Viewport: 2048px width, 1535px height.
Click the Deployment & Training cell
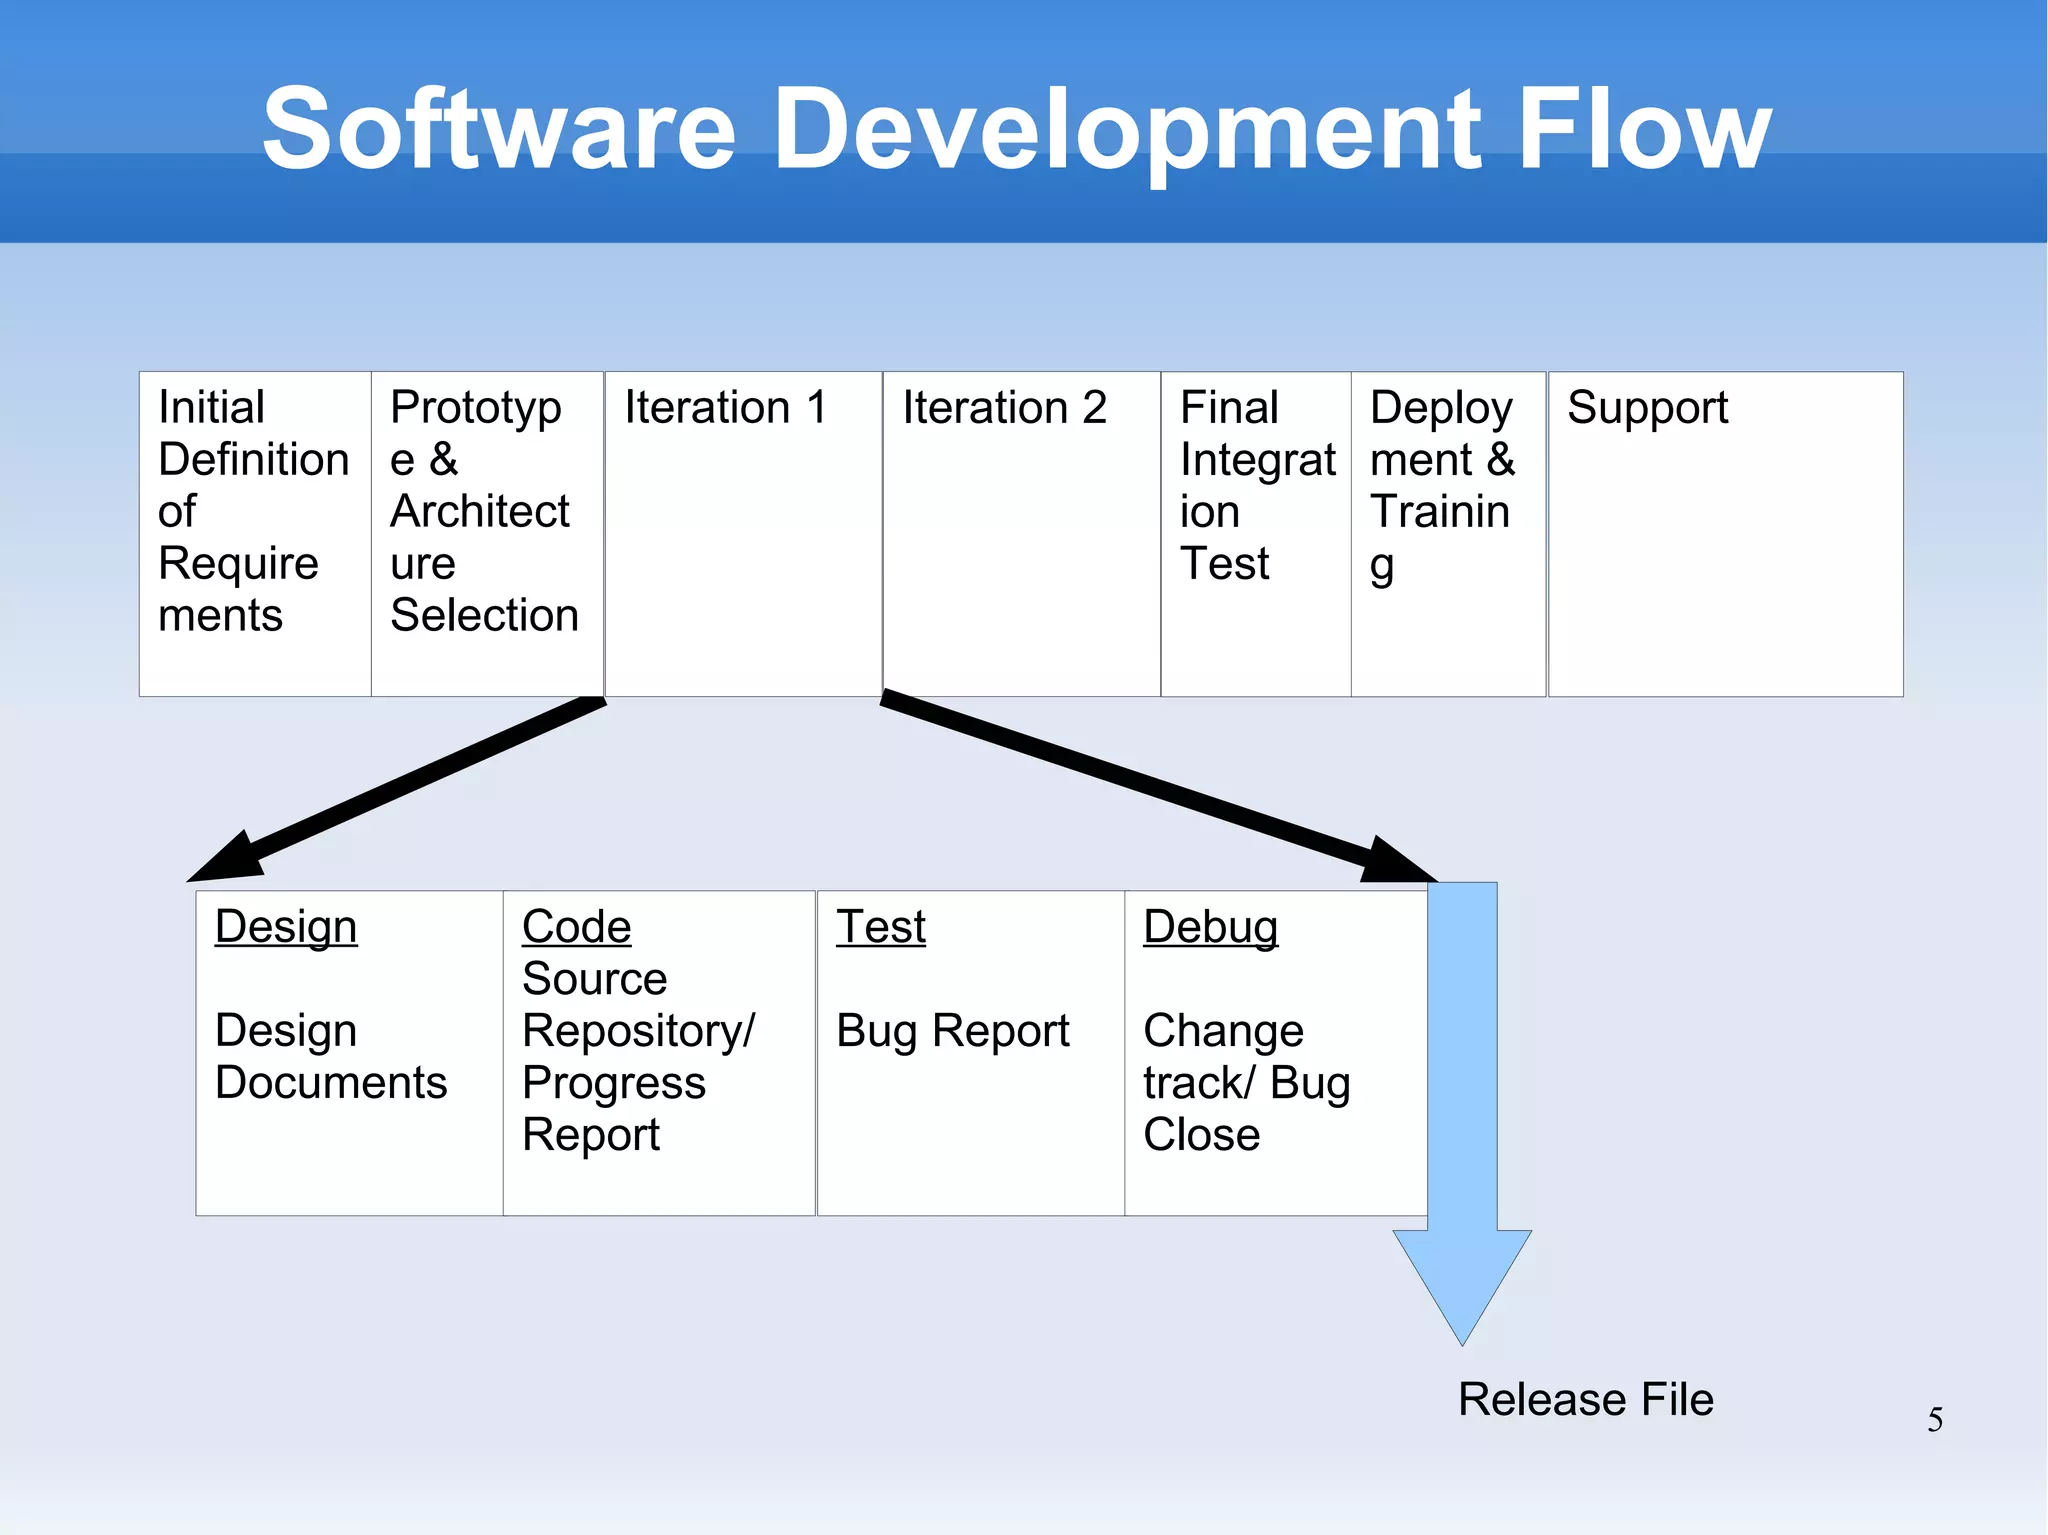(x=1448, y=534)
